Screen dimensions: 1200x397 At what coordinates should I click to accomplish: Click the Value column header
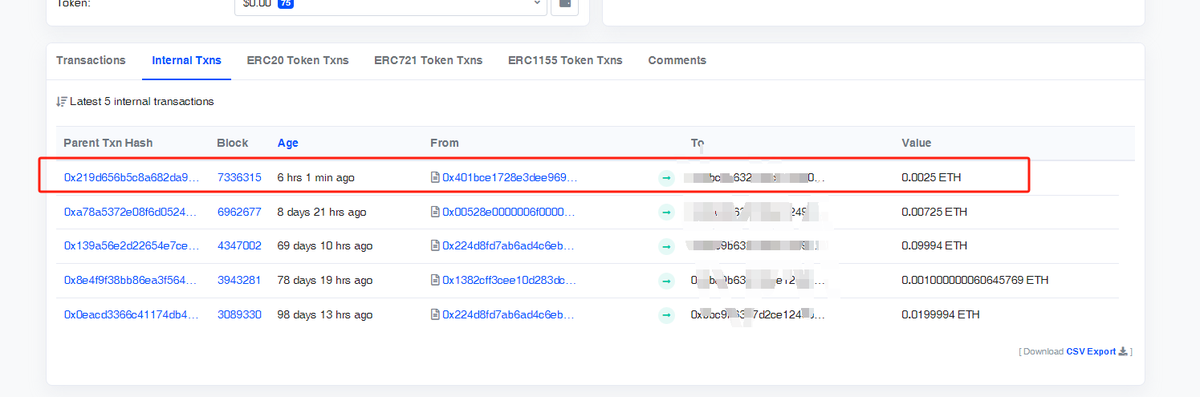click(x=917, y=143)
